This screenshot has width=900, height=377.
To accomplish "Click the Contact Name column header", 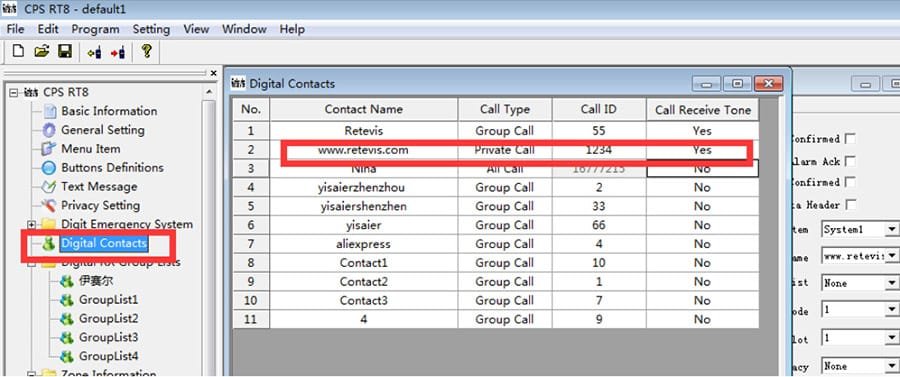I will (364, 110).
